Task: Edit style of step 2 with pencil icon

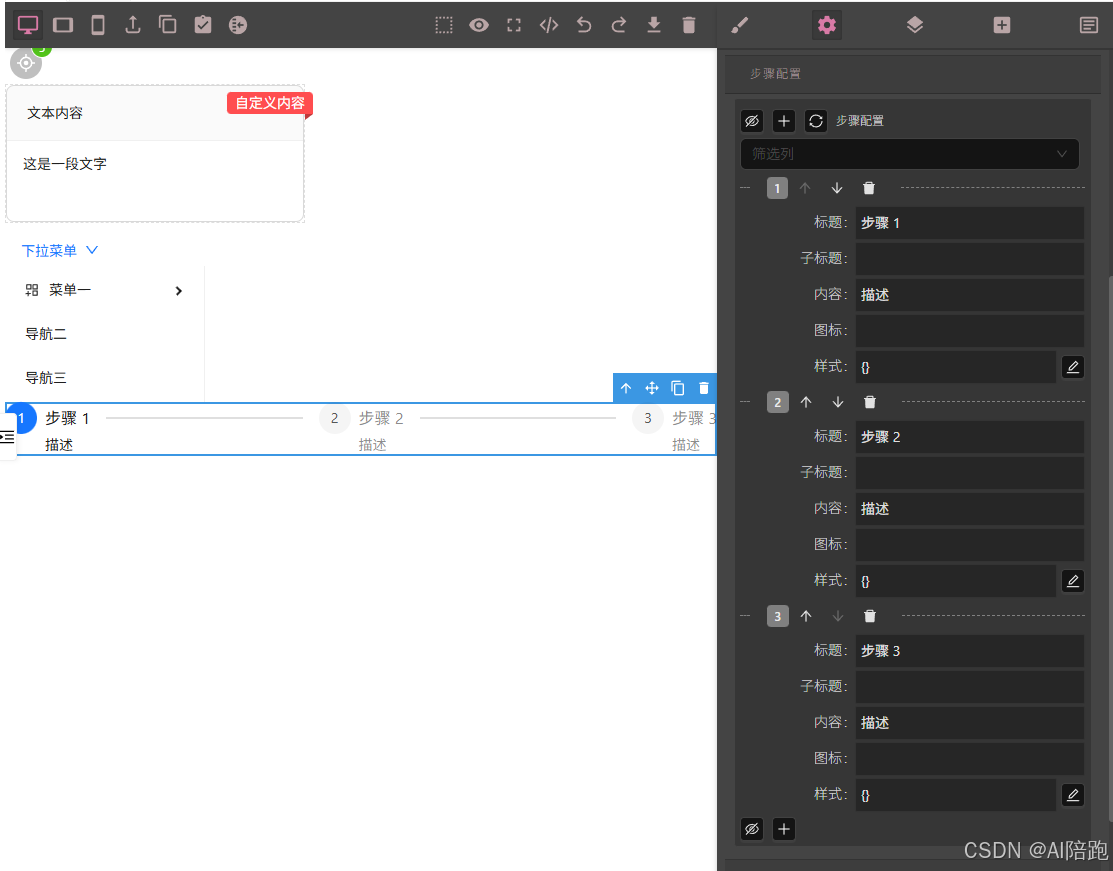Action: (x=1073, y=581)
